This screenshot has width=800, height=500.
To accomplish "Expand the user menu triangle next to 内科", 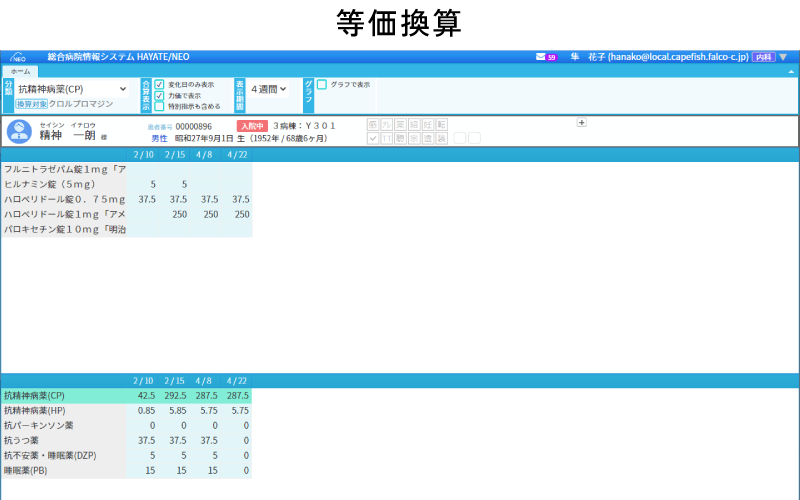I will point(783,57).
